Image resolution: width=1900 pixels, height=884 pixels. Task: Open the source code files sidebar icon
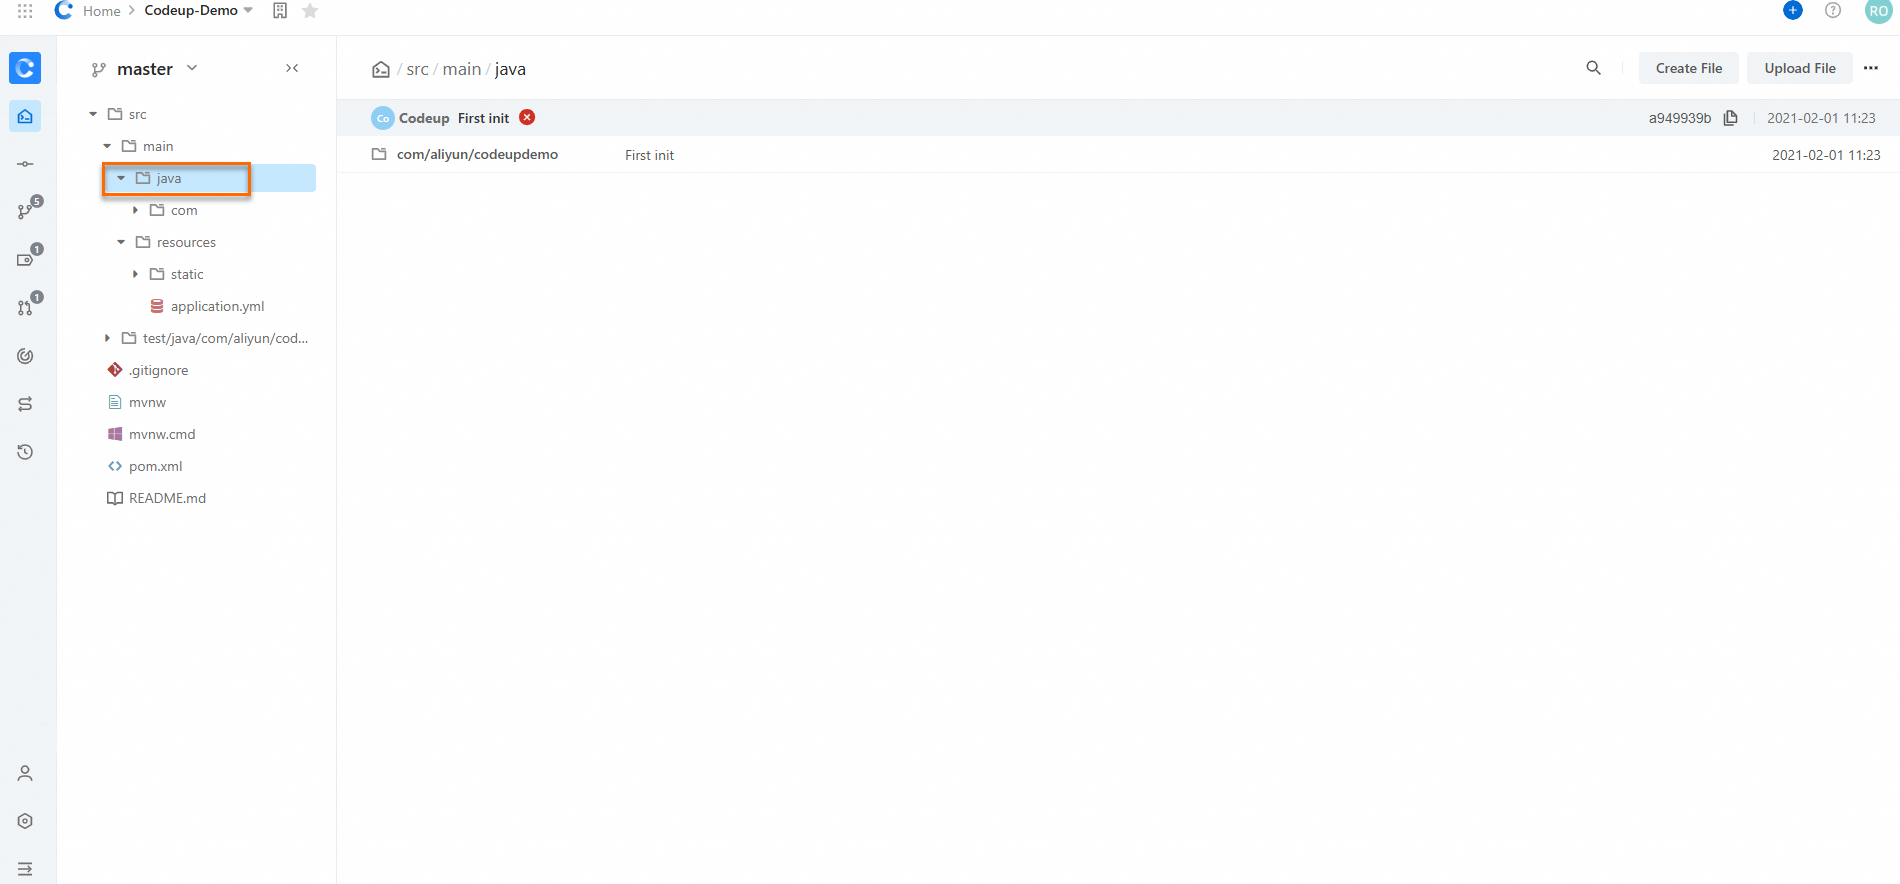pos(25,116)
